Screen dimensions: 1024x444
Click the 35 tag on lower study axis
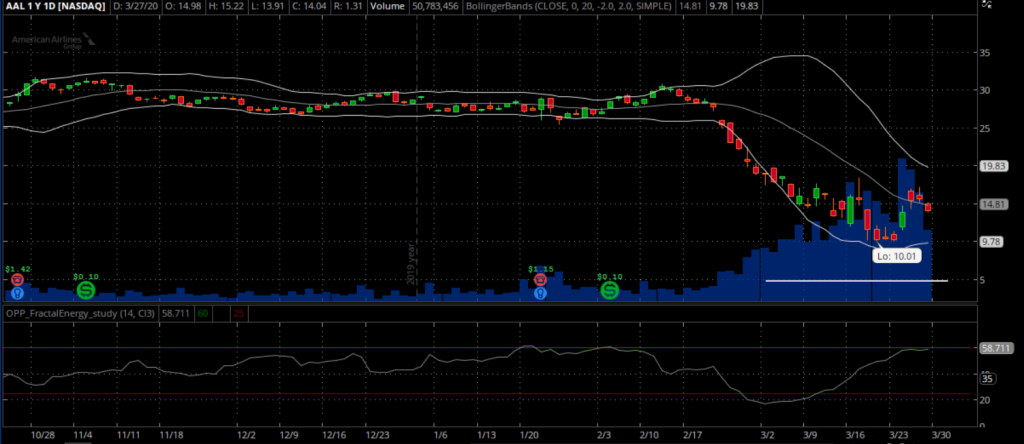(x=988, y=379)
